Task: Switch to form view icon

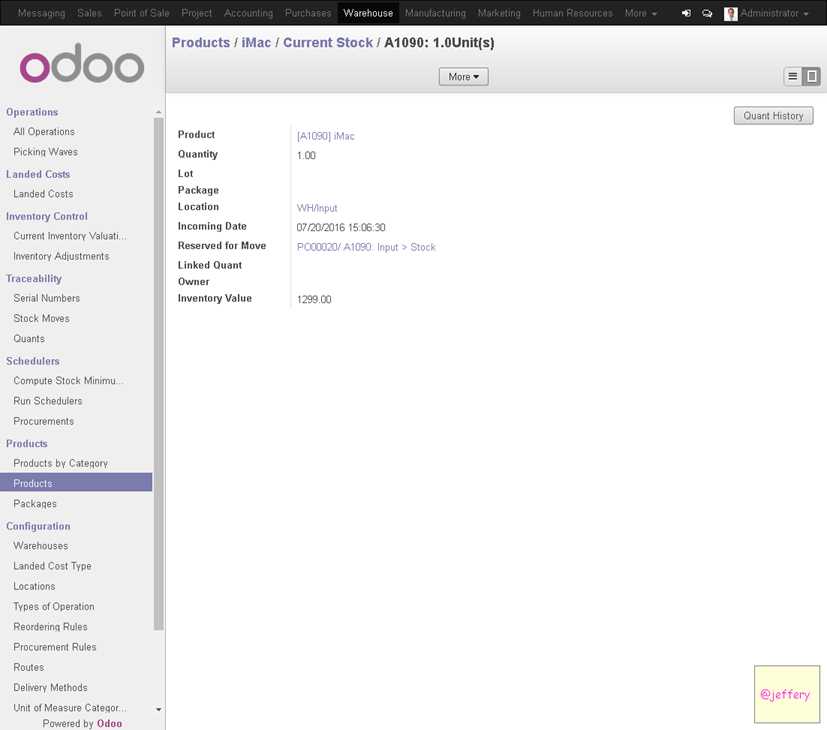Action: [811, 76]
